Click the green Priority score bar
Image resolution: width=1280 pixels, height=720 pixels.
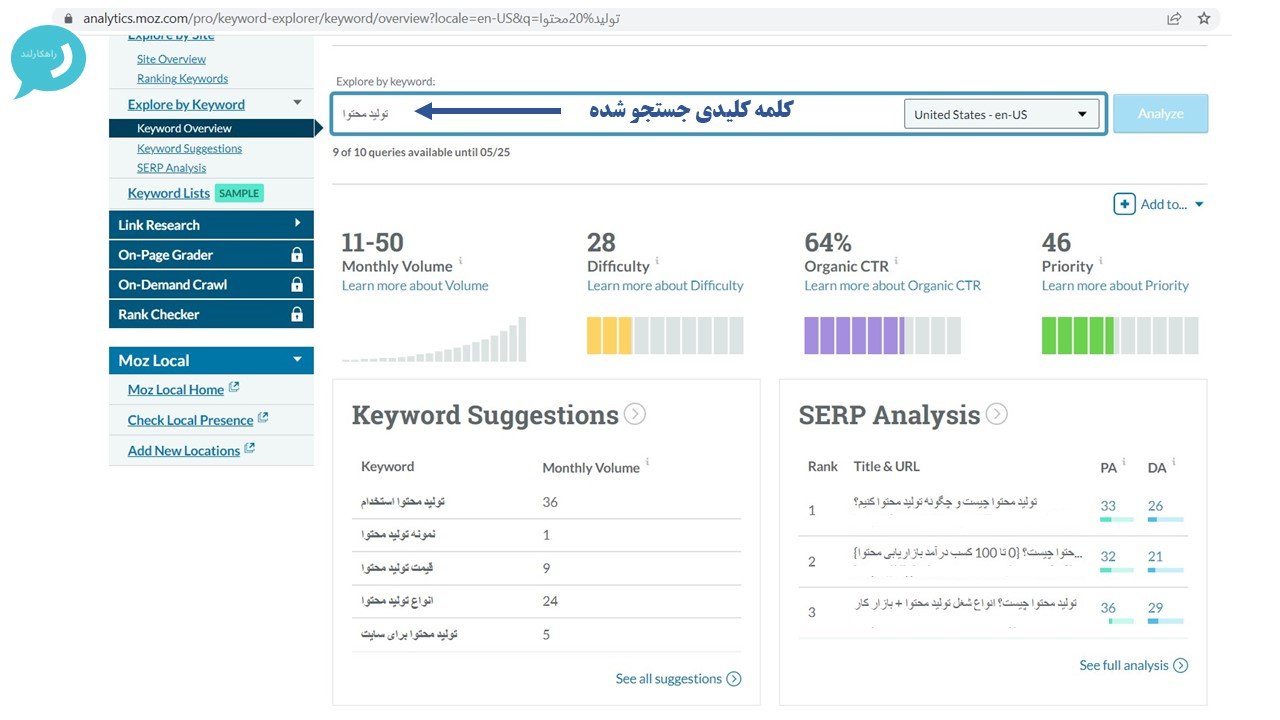1120,335
